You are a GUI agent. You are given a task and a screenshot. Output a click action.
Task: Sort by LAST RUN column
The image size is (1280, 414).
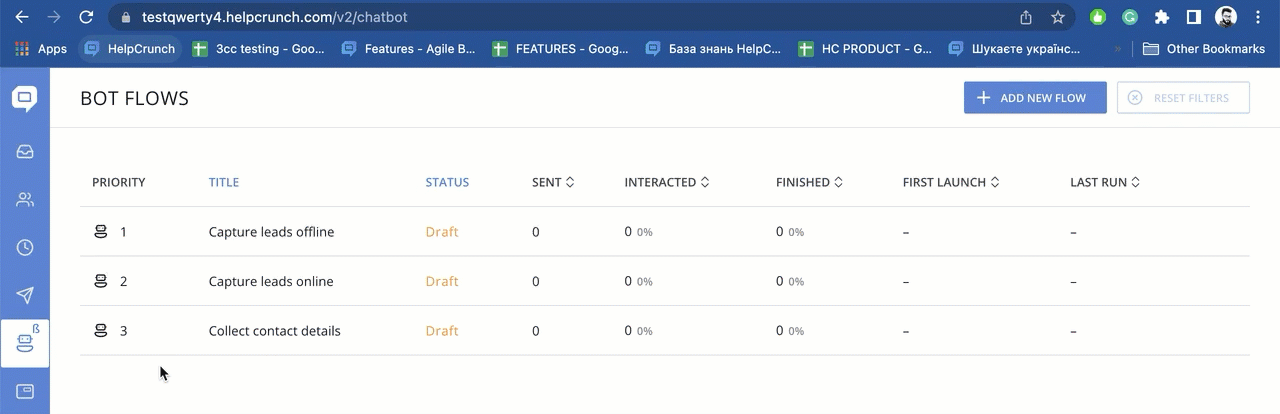(1104, 182)
